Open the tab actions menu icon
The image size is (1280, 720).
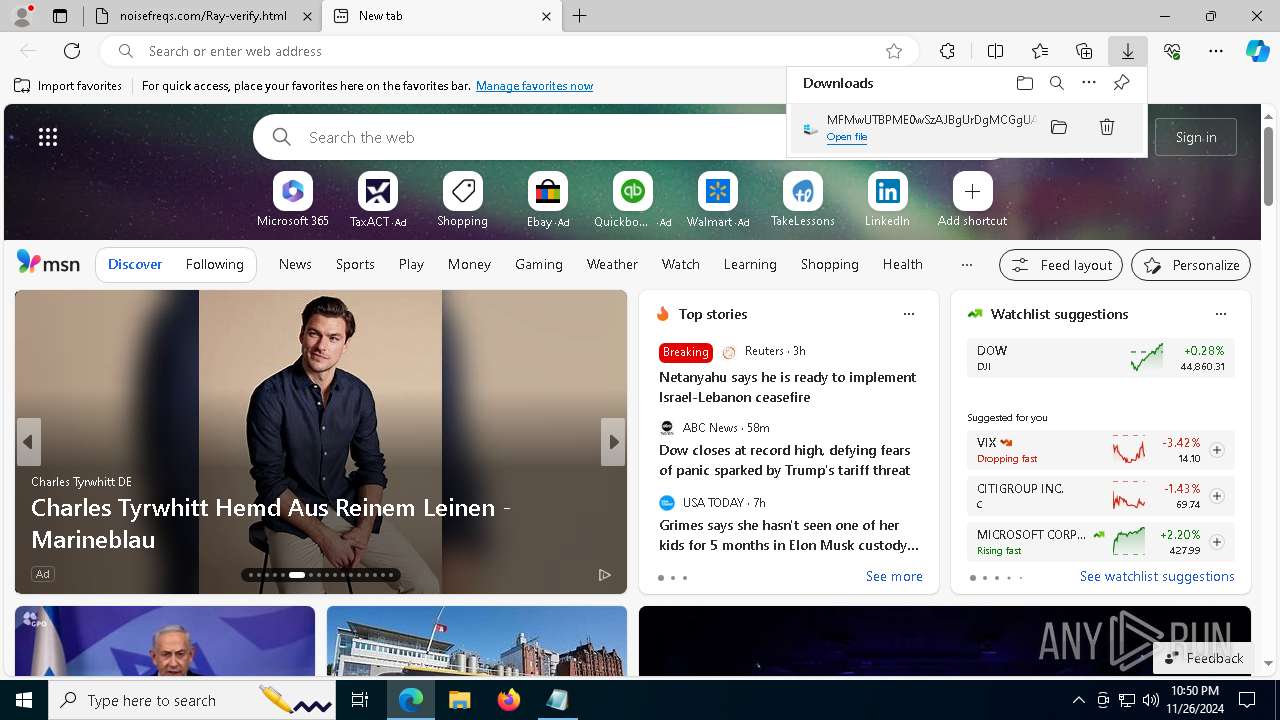pos(60,16)
